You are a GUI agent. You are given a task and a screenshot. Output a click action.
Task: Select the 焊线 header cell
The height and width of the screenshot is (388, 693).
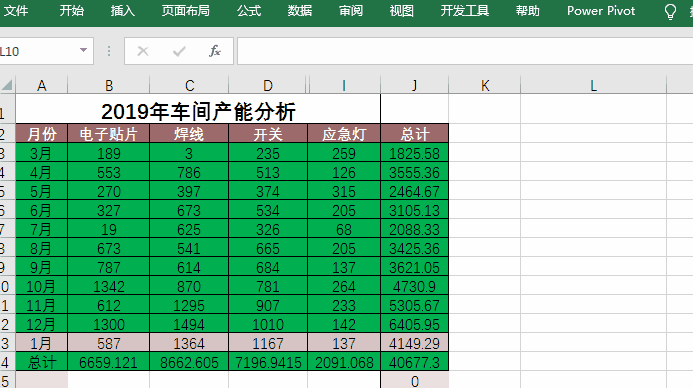click(189, 133)
